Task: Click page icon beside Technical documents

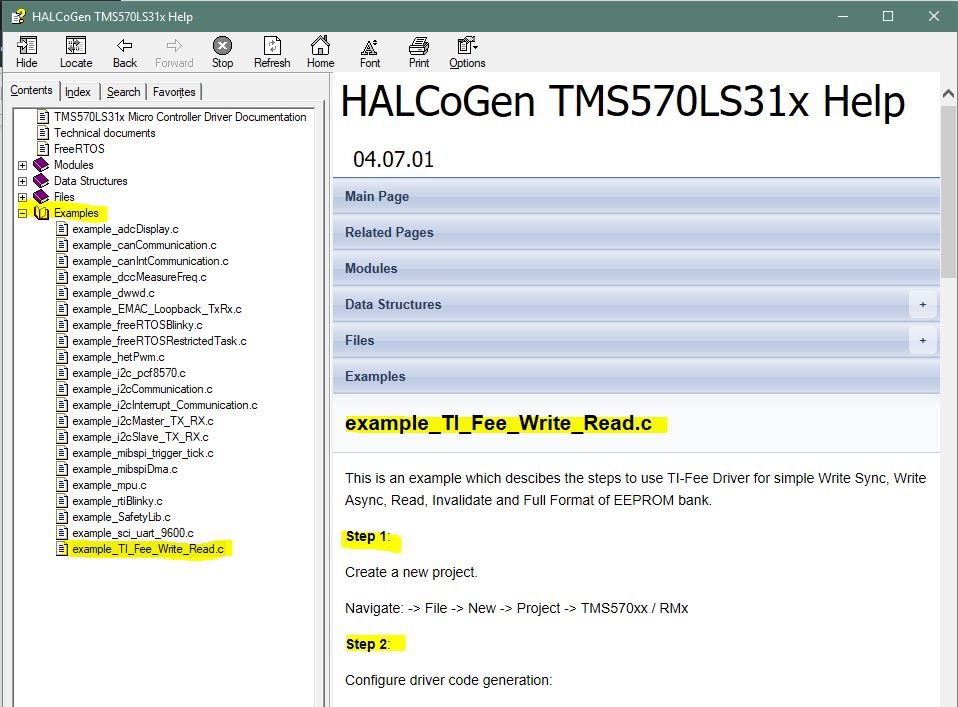Action: coord(43,133)
